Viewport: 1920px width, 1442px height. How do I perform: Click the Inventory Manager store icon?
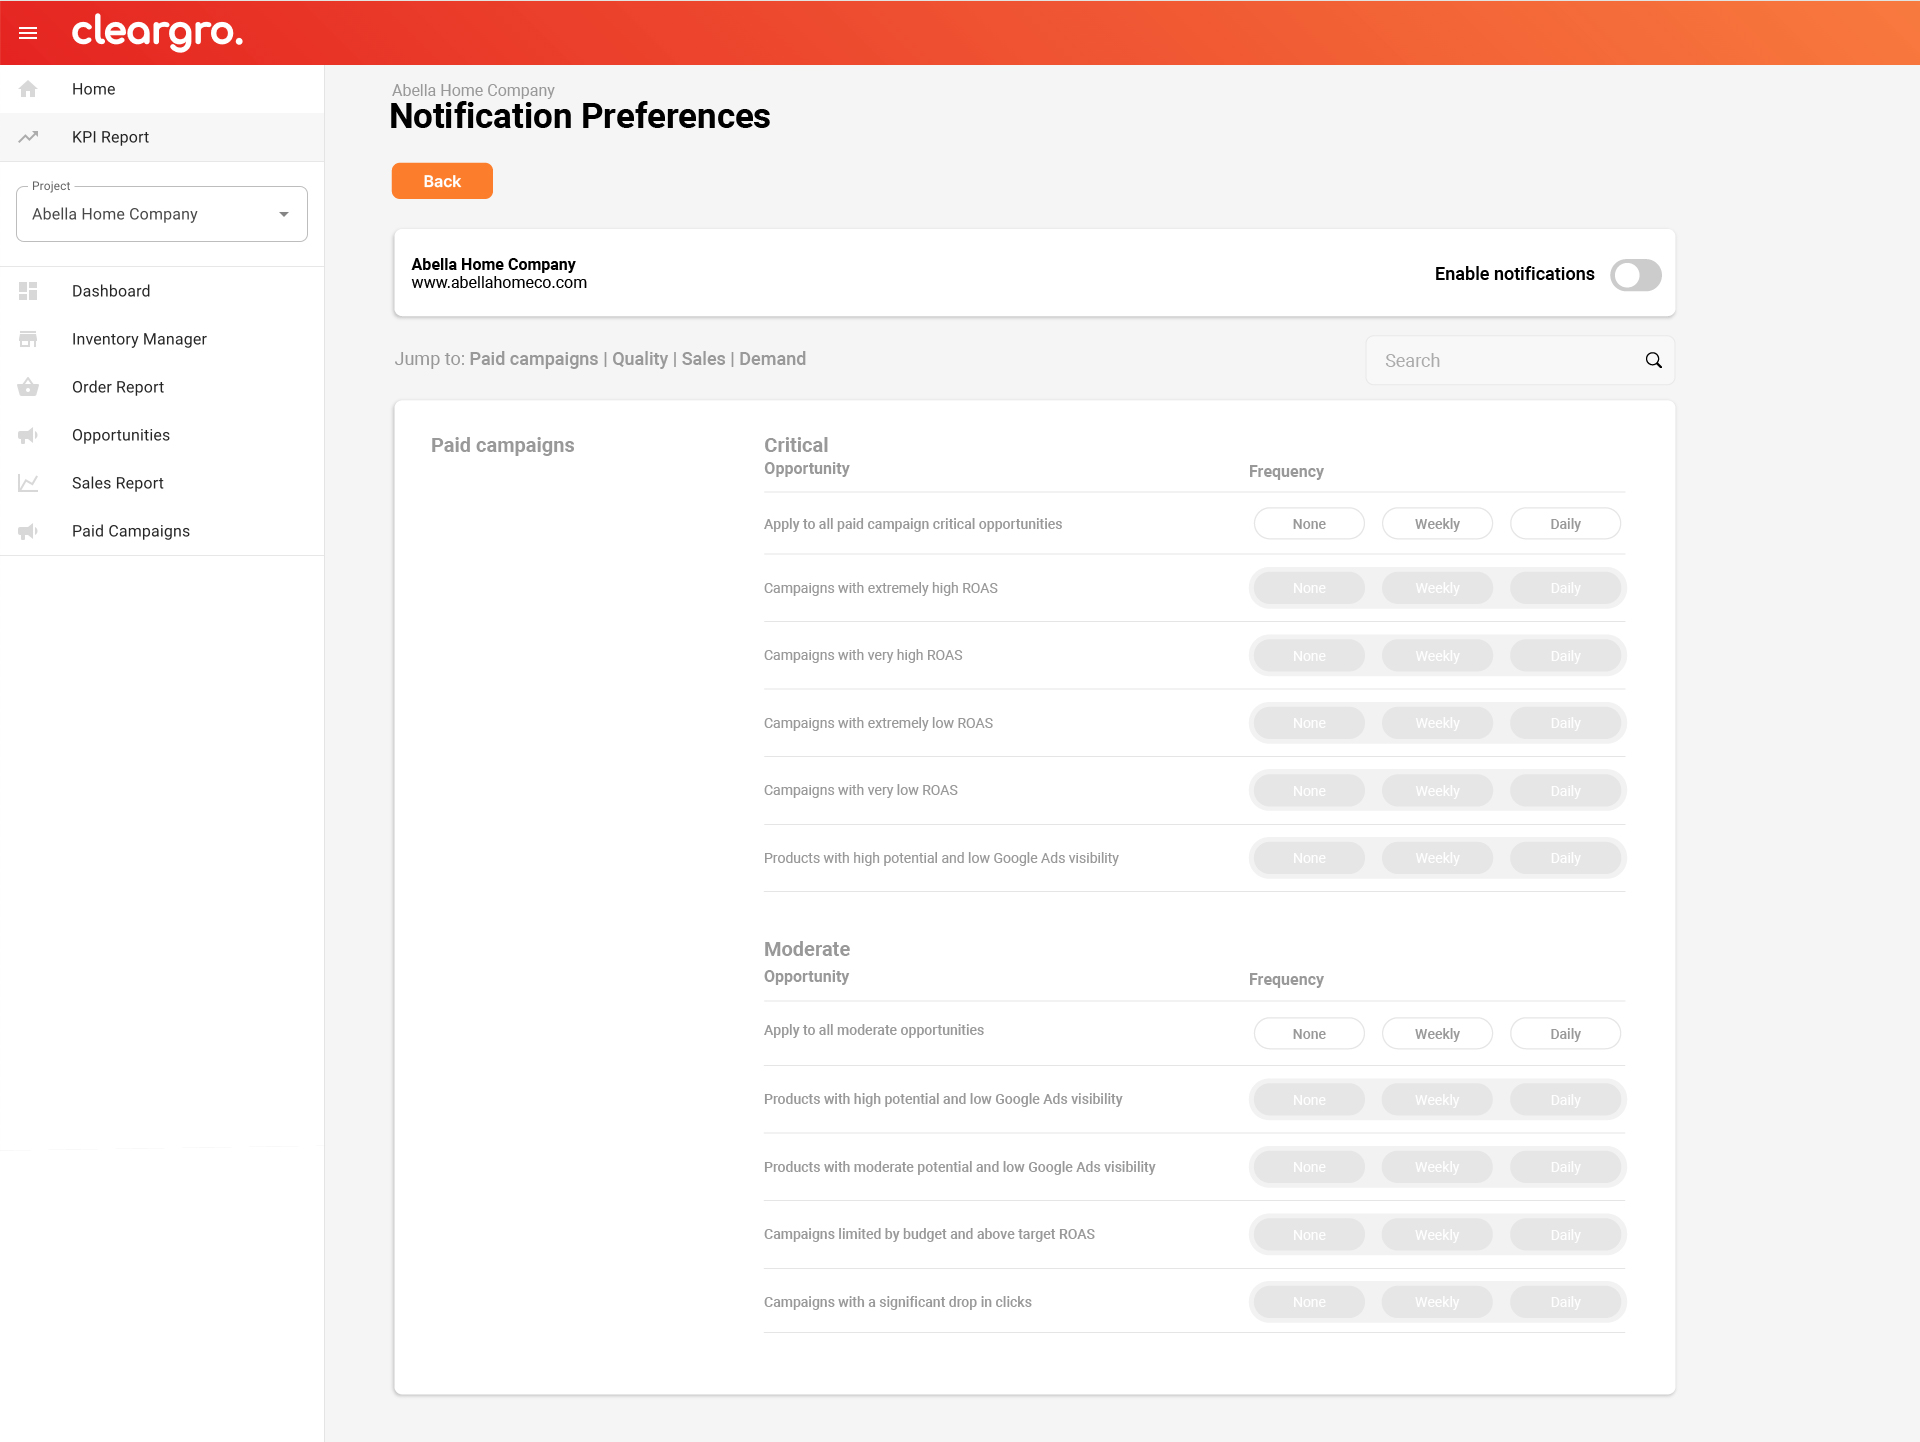click(28, 339)
